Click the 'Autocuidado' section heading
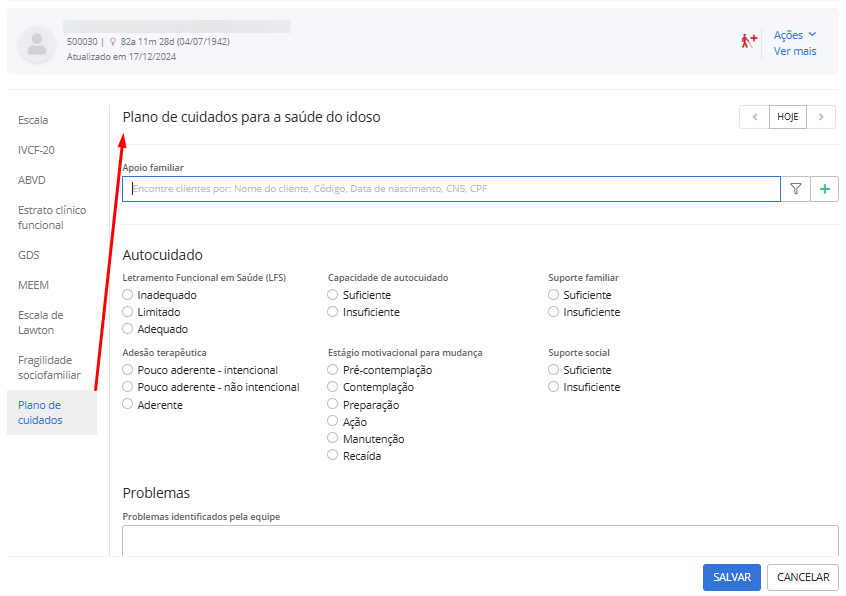The height and width of the screenshot is (596, 846). click(162, 255)
